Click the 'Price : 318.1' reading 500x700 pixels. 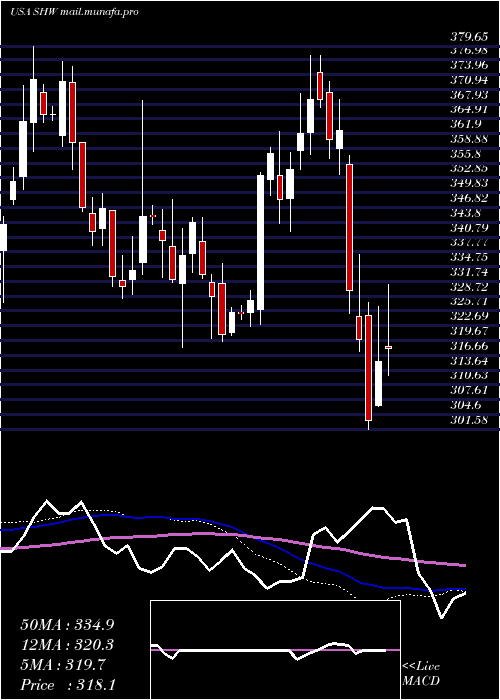[x=68, y=685]
